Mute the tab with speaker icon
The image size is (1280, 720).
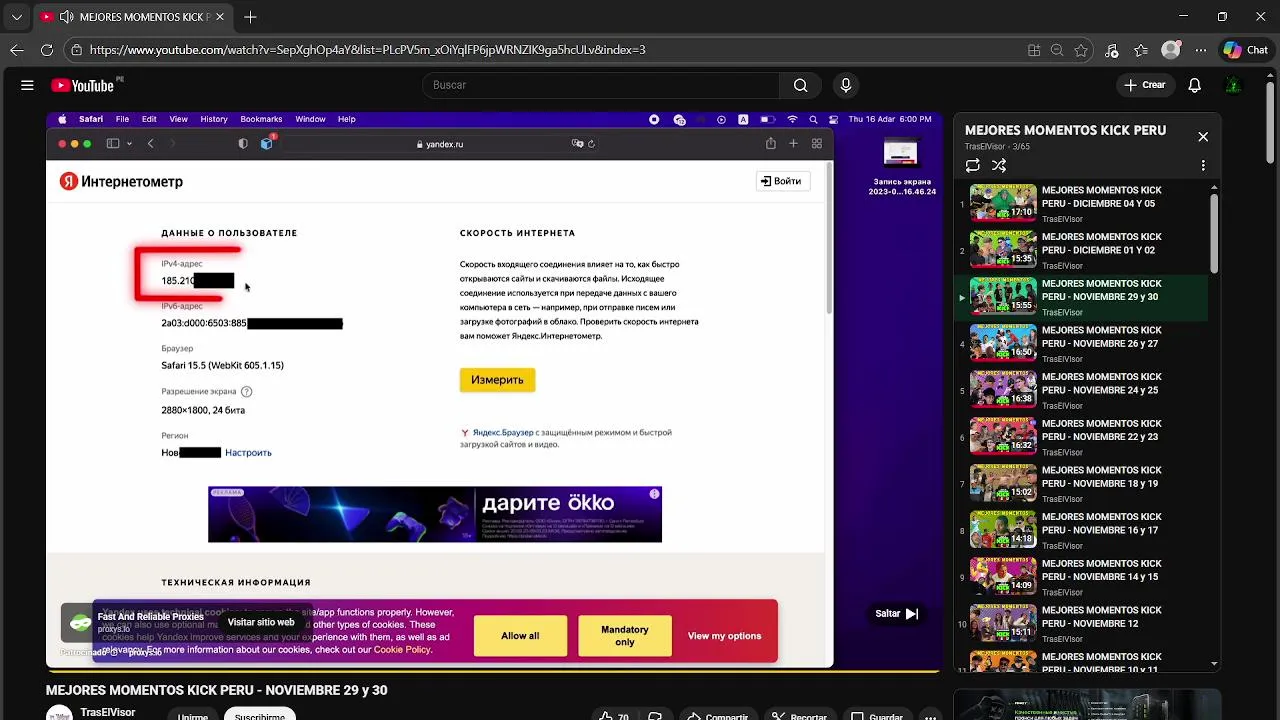click(66, 17)
